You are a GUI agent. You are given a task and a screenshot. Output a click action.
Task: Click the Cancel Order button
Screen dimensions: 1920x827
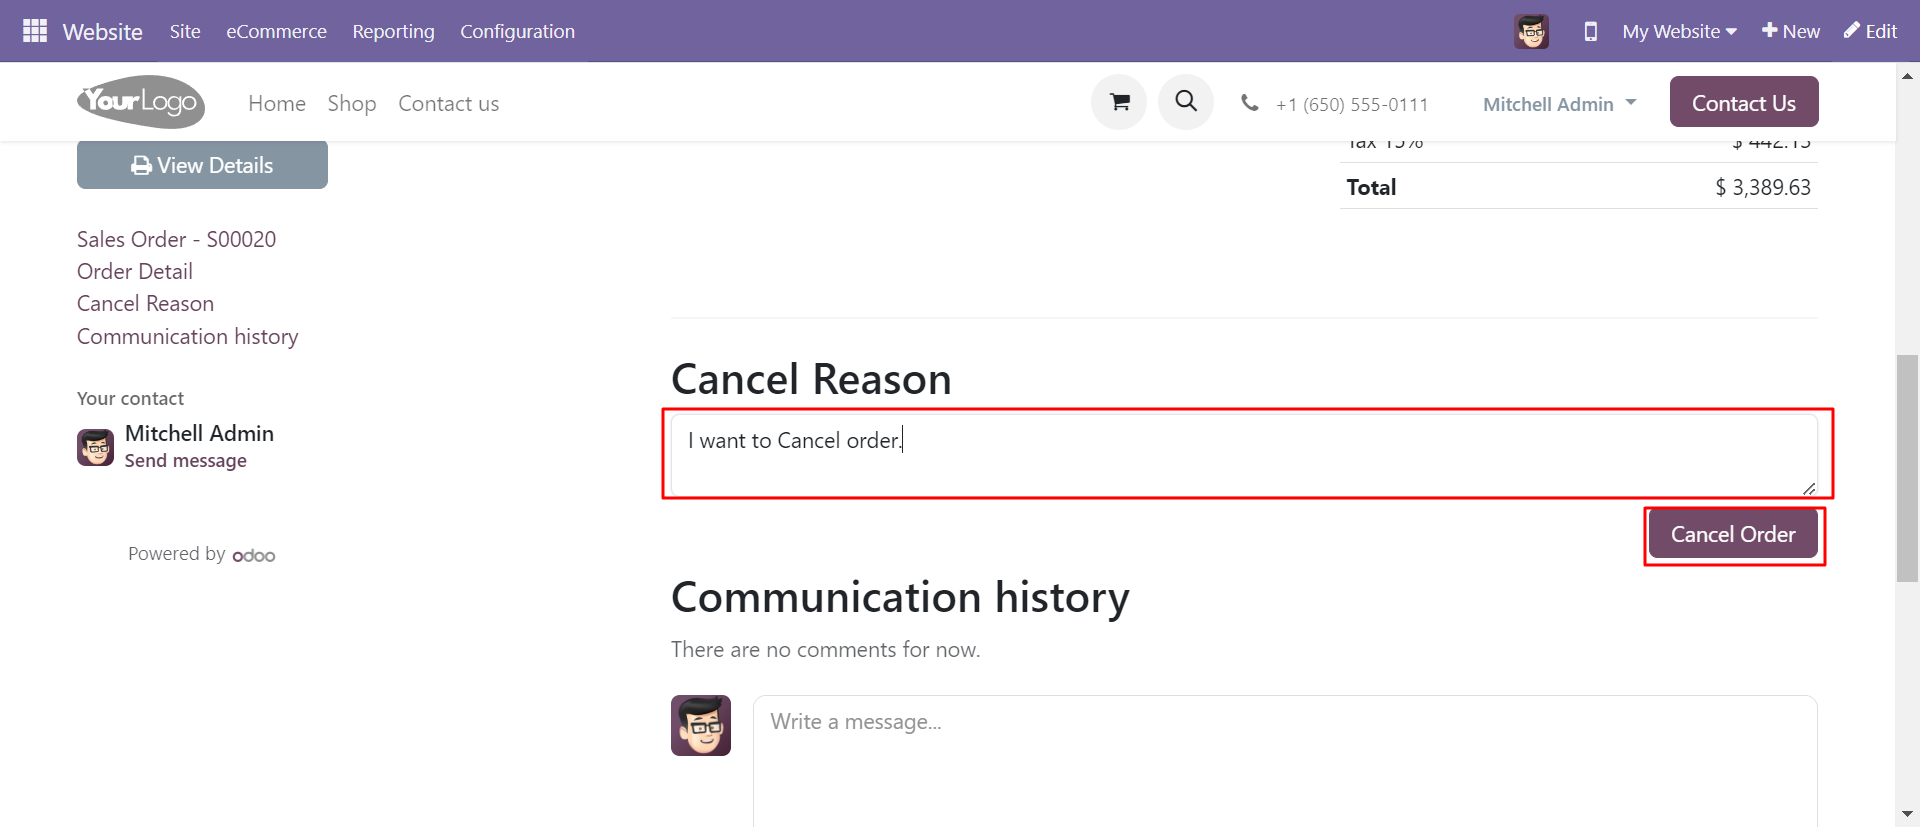(1733, 535)
